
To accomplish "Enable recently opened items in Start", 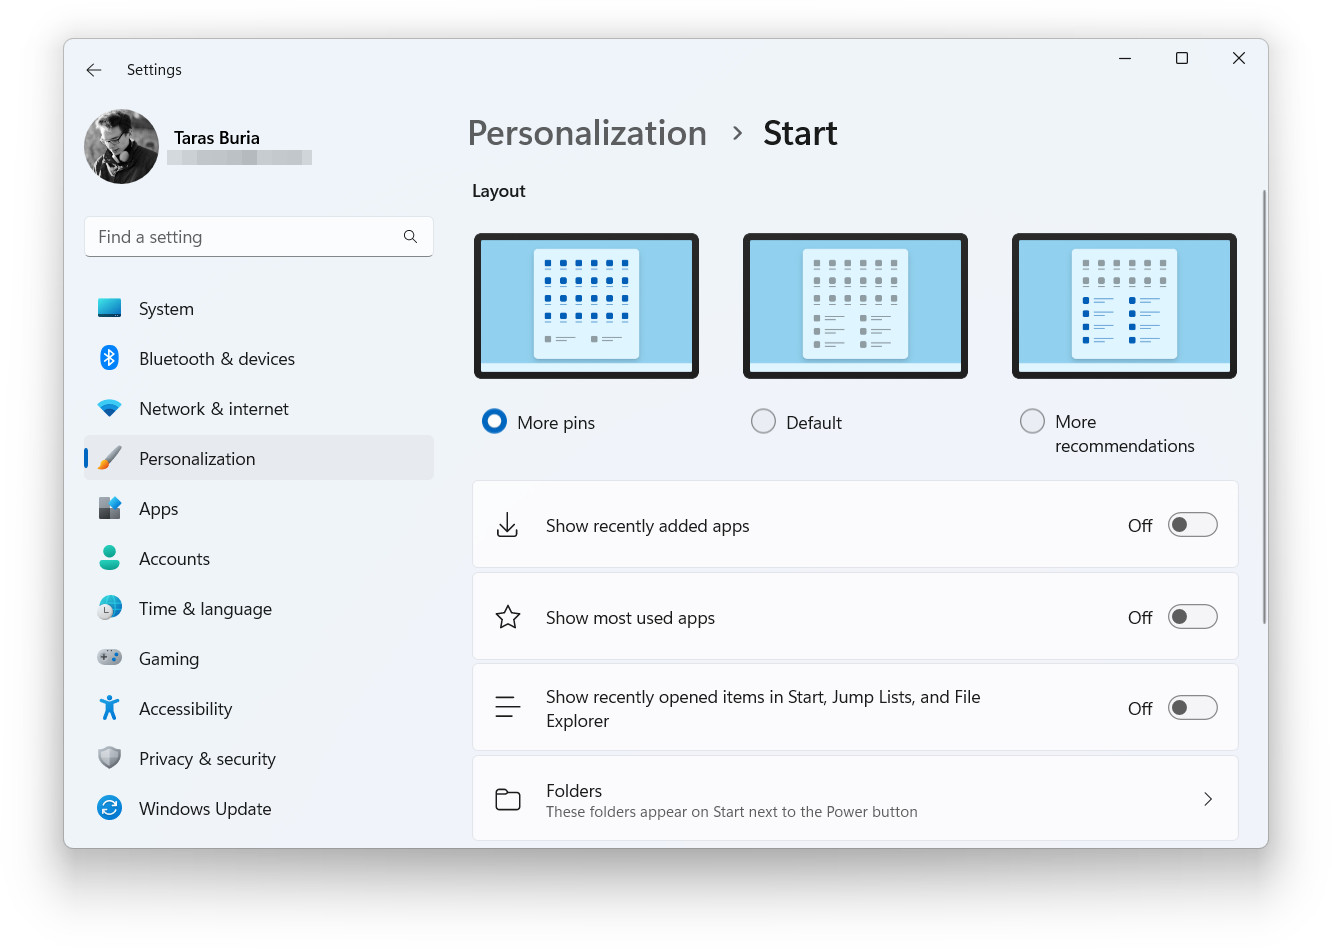I will point(1192,707).
